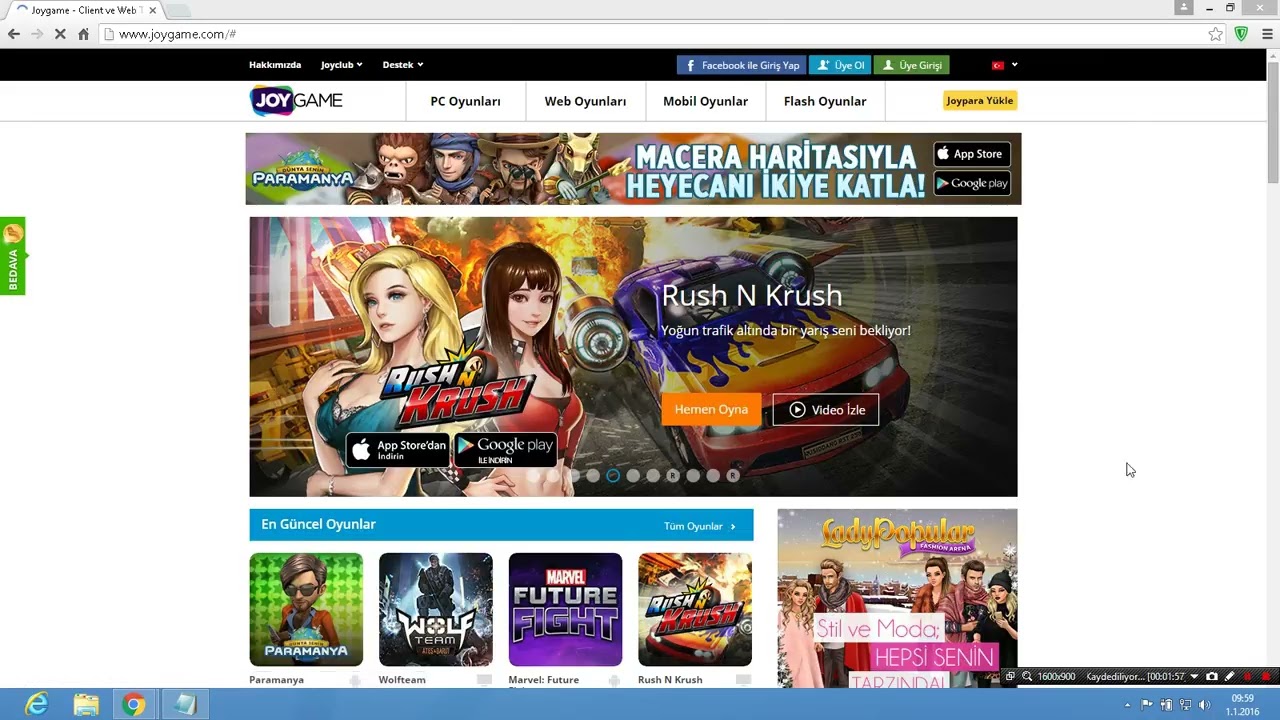Screen dimensions: 1280x720
Task: Expand the Destek dropdown menu
Action: click(403, 65)
